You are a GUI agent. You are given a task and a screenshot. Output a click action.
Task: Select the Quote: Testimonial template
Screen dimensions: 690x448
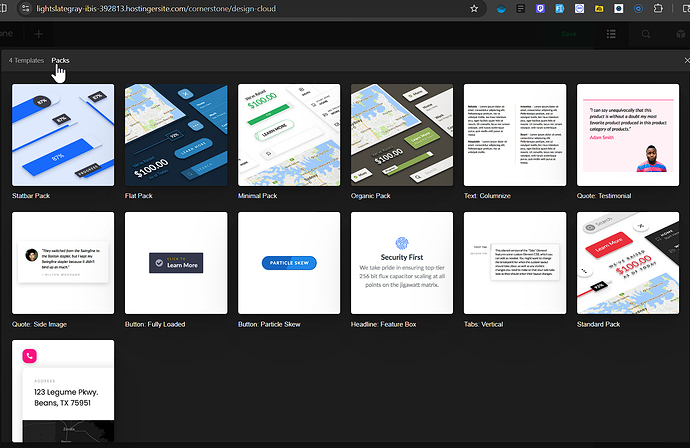click(628, 134)
